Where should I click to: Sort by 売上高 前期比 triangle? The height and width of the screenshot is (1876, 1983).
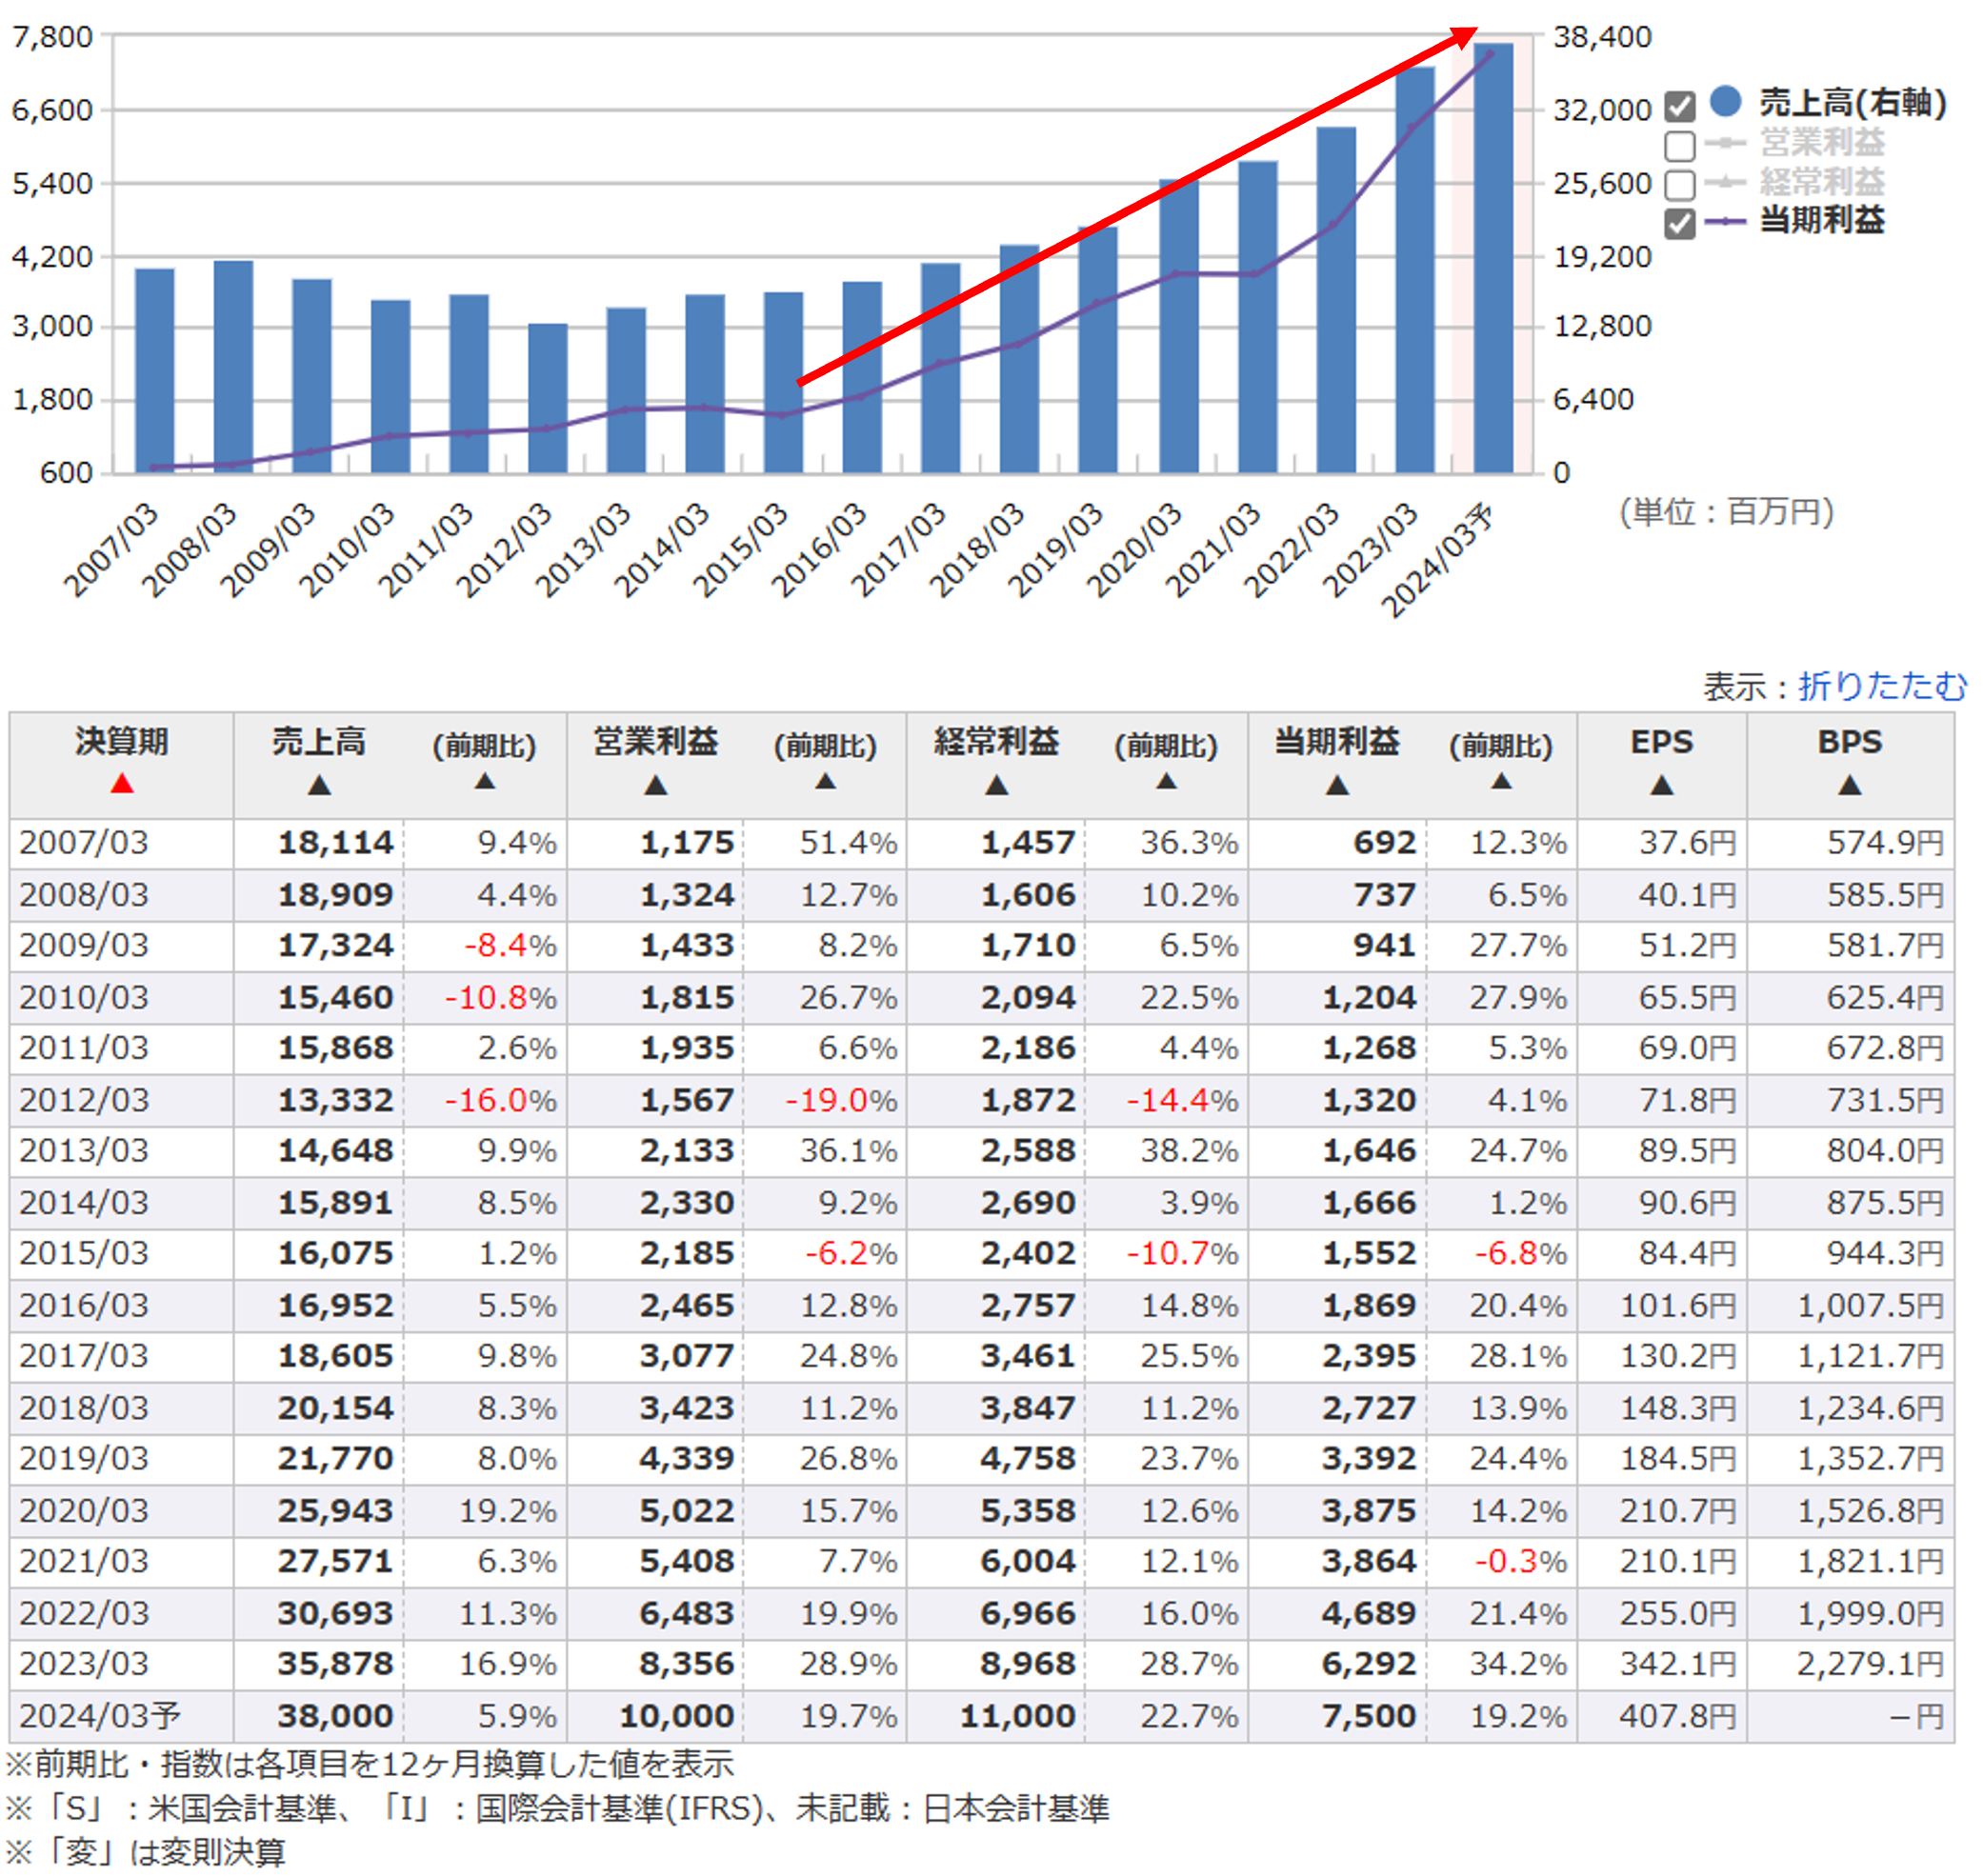484,782
